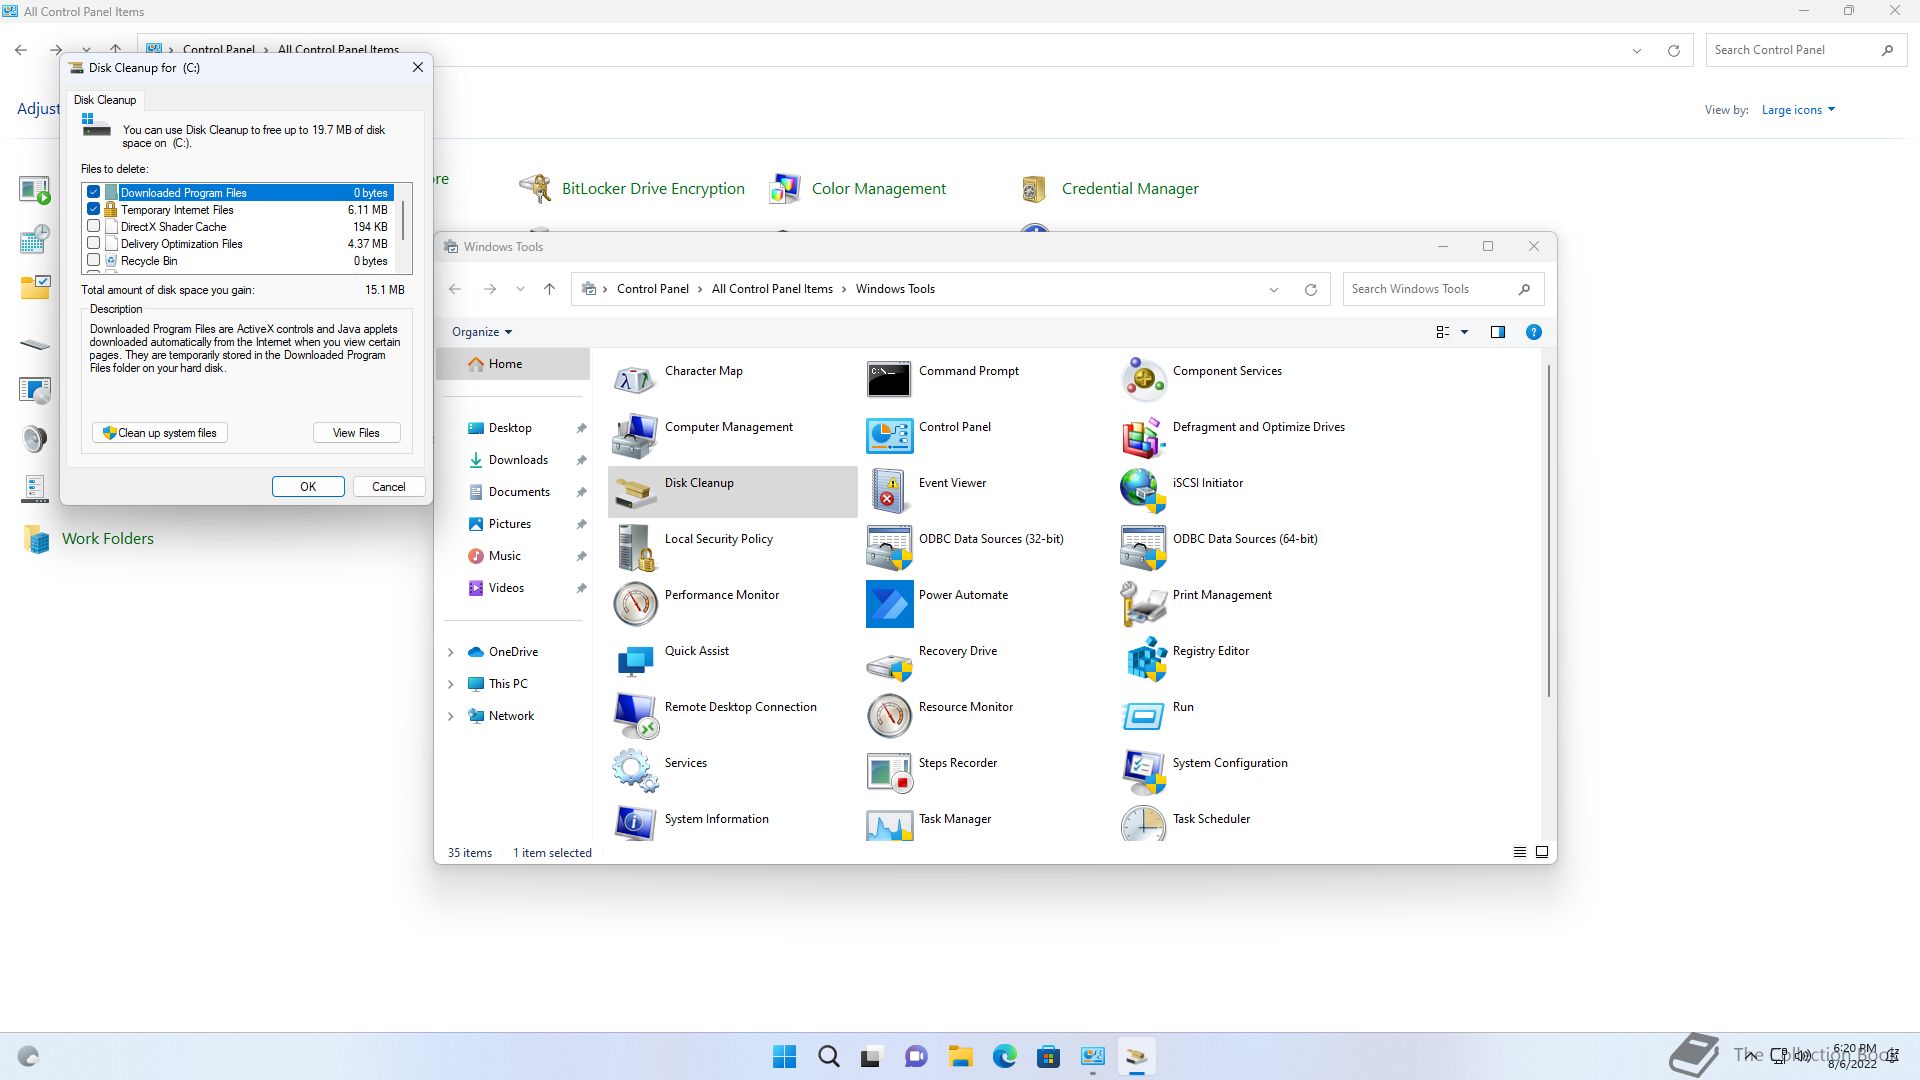
Task: Open recent locations dropdown in Windows Tools
Action: [520, 289]
